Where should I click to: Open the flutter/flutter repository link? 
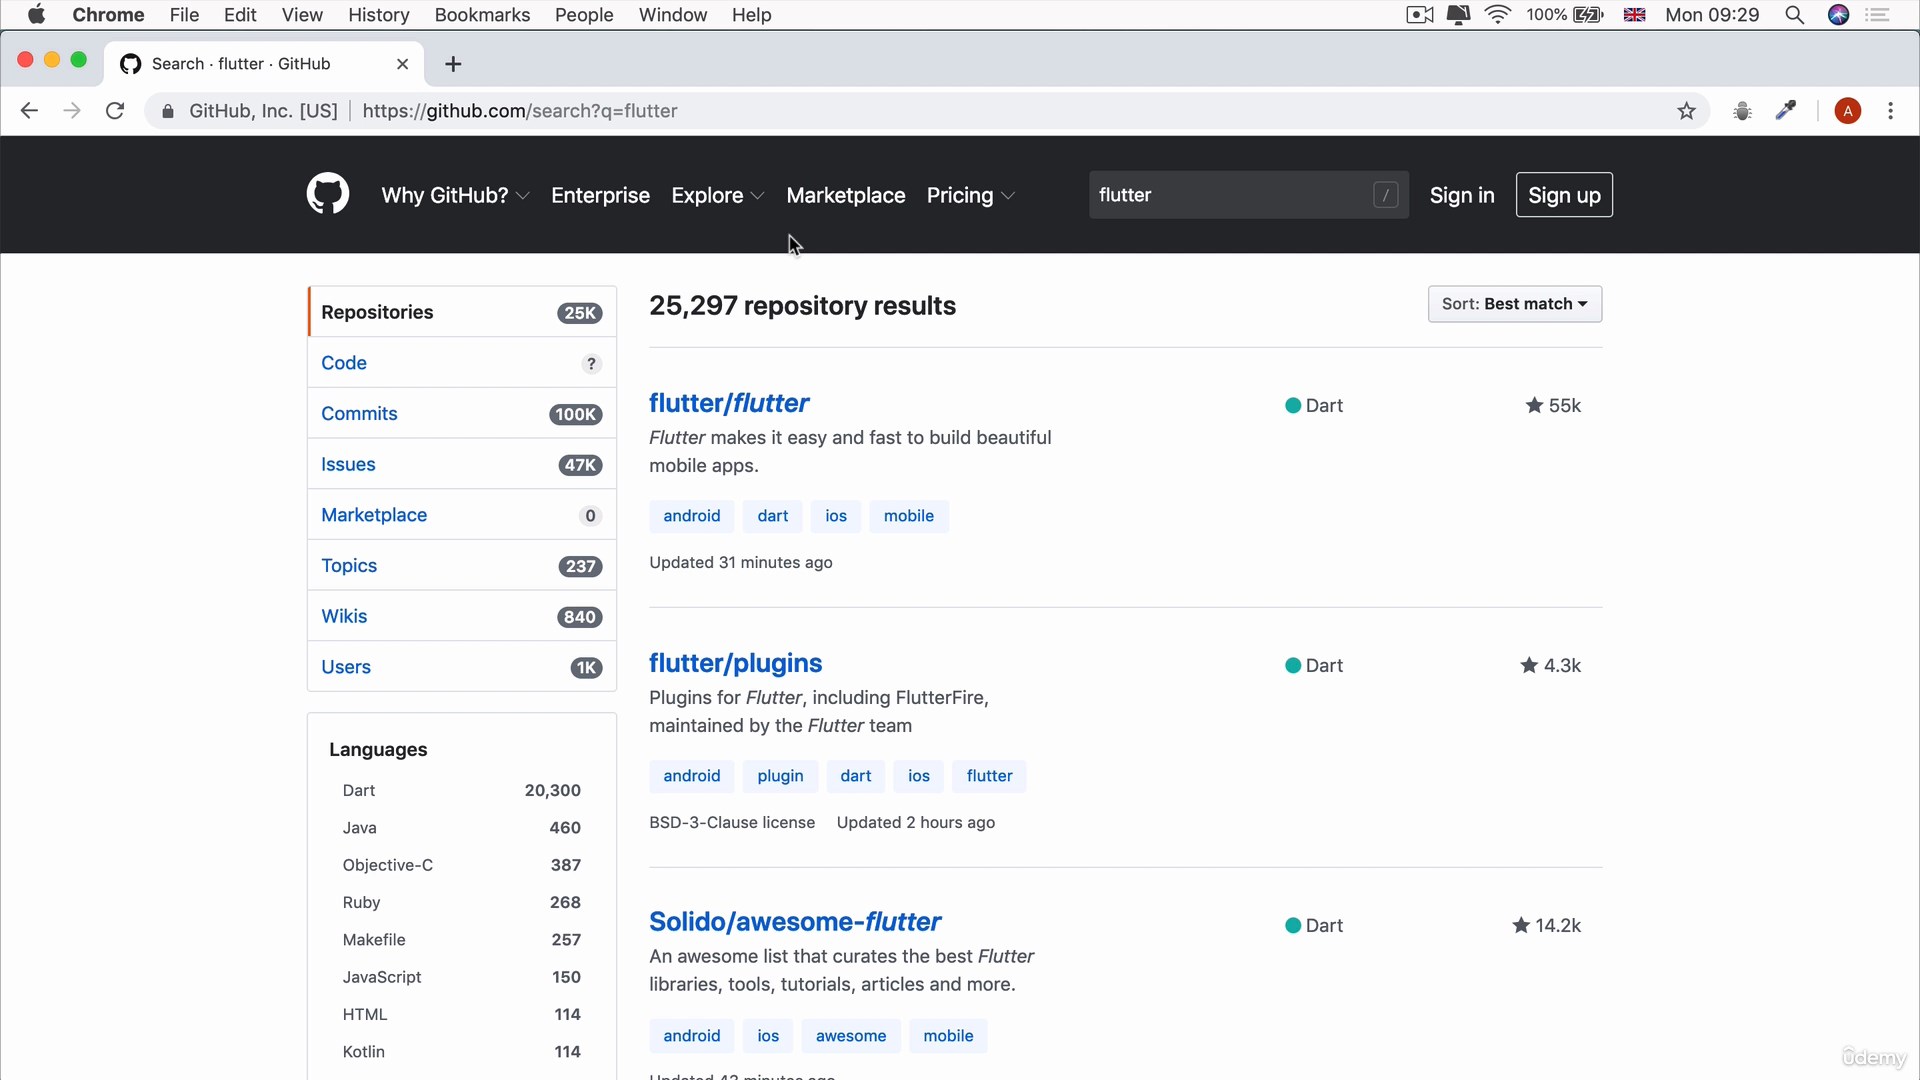[x=729, y=403]
